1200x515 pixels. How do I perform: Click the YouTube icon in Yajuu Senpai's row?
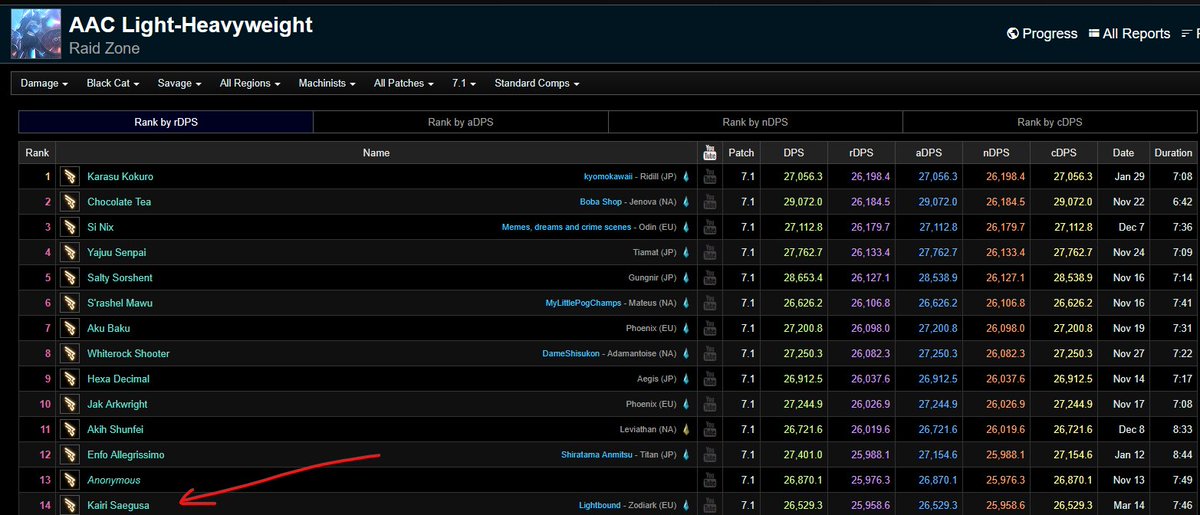click(x=710, y=252)
